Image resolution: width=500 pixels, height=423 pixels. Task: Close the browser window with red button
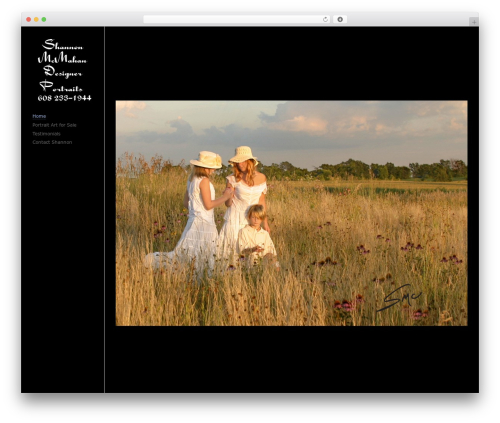tap(29, 19)
